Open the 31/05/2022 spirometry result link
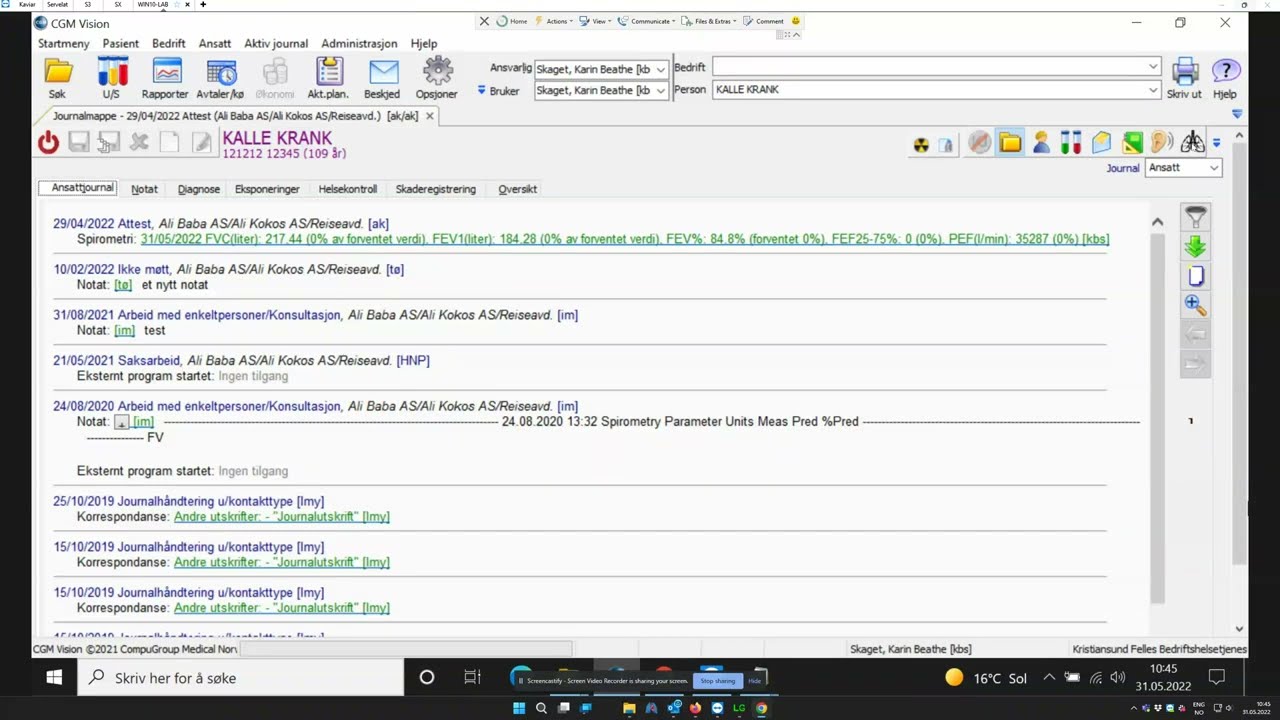The height and width of the screenshot is (720, 1280). pyautogui.click(x=625, y=240)
